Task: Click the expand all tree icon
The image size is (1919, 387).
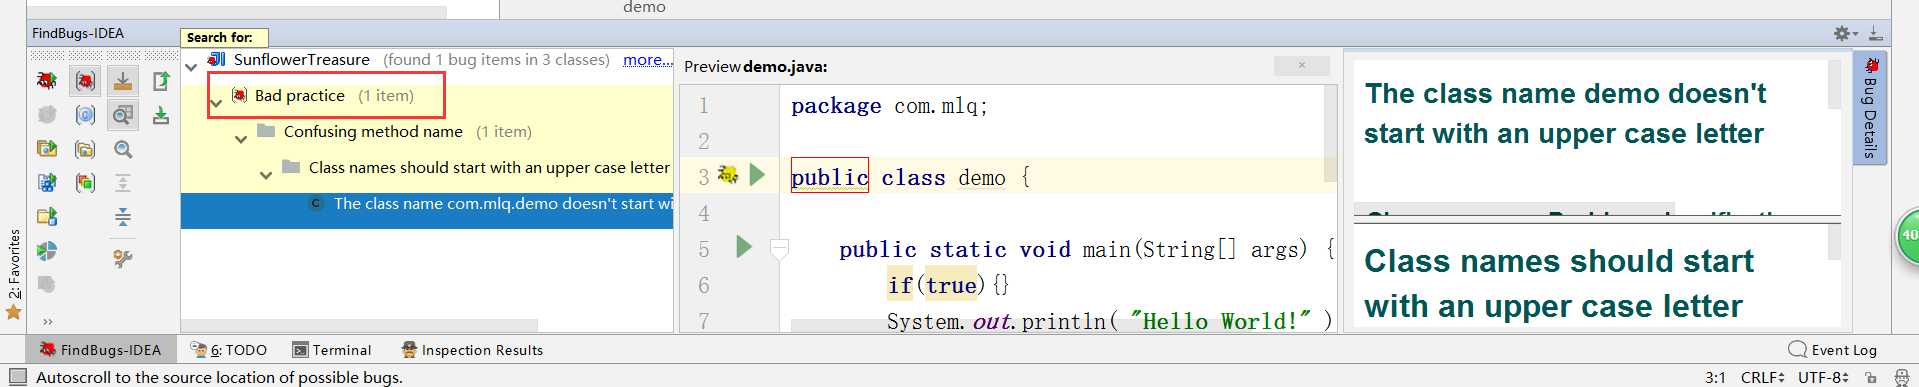Action: pyautogui.click(x=123, y=183)
